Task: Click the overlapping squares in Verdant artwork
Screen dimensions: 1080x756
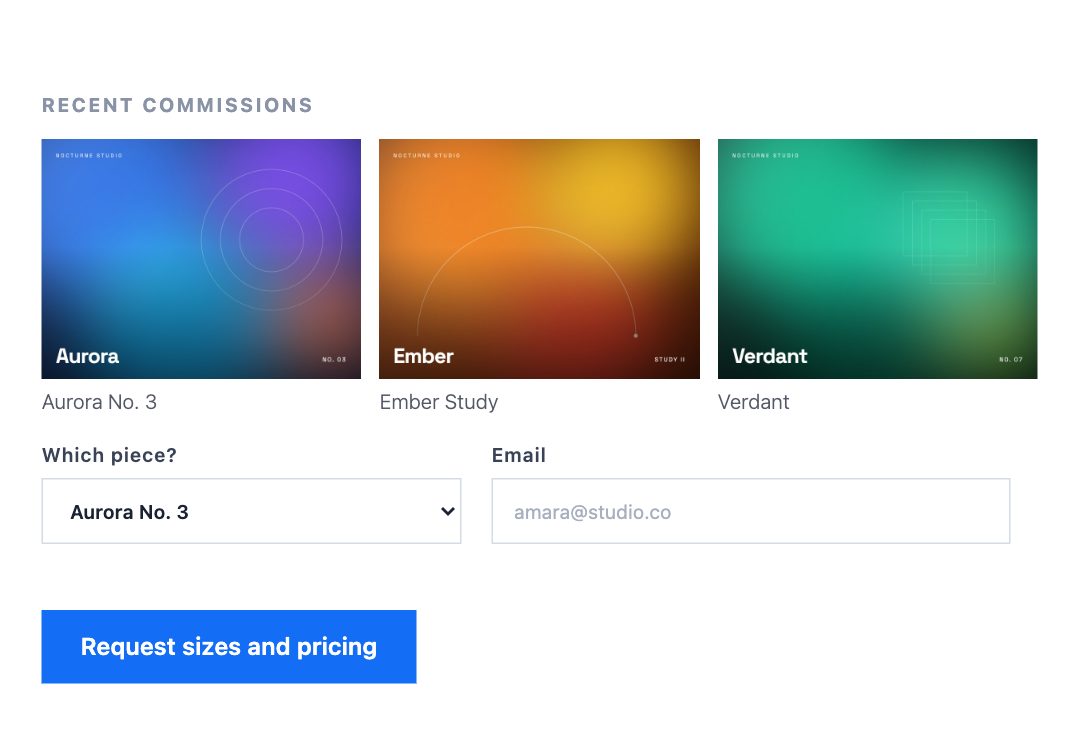Action: point(948,238)
